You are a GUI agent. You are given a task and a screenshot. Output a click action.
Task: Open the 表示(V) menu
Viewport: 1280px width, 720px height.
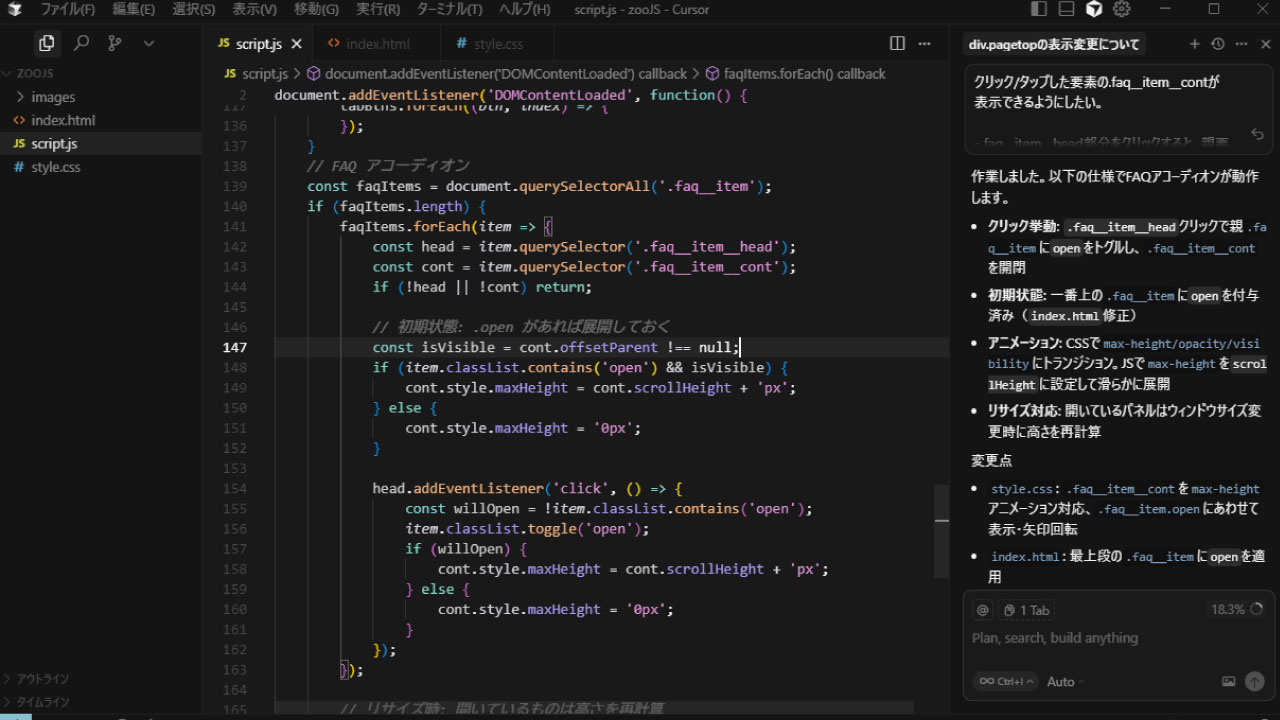254,9
